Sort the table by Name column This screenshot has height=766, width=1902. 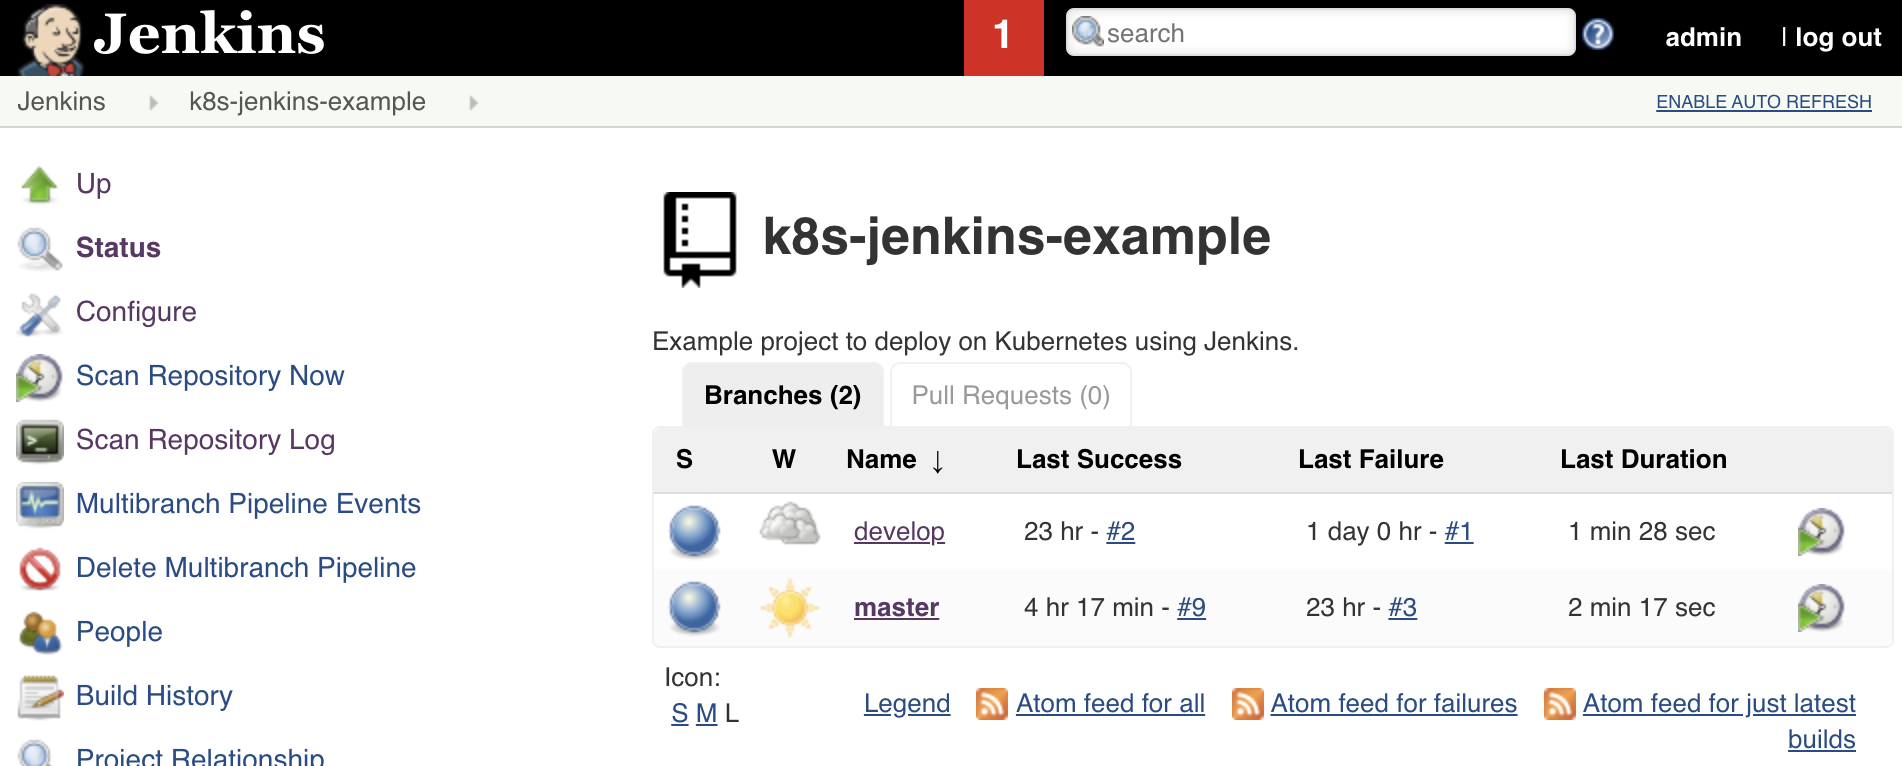point(895,459)
